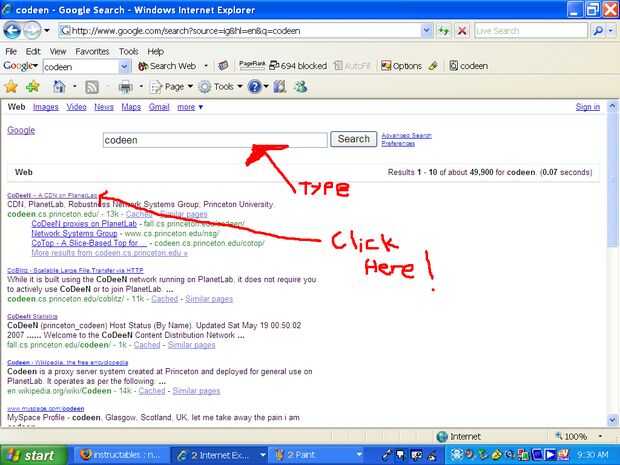Click the Video link on Google
620x465 pixels.
[x=76, y=107]
